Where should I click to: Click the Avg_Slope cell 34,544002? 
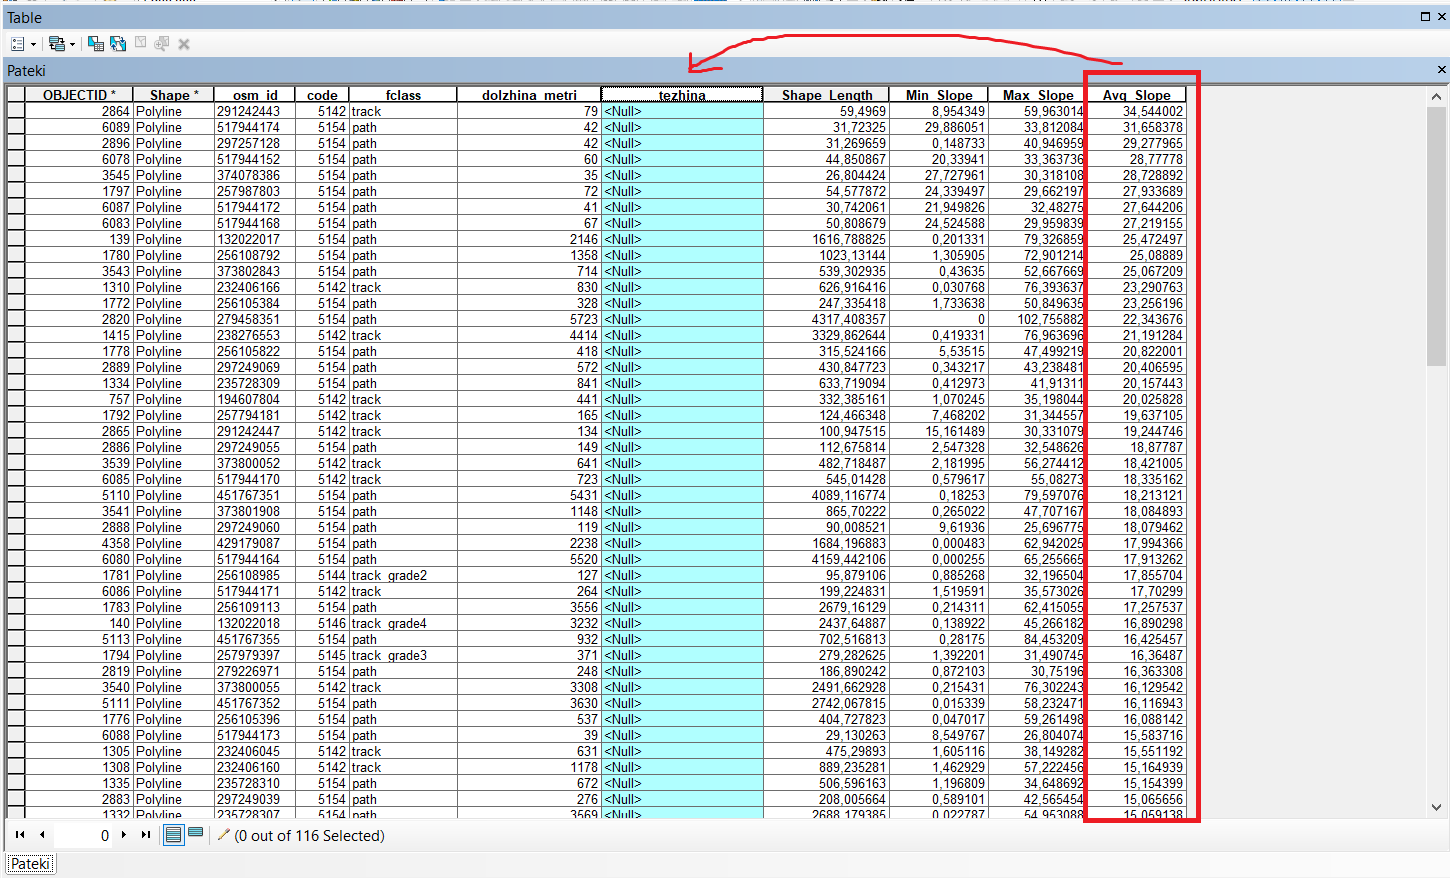tap(1136, 111)
